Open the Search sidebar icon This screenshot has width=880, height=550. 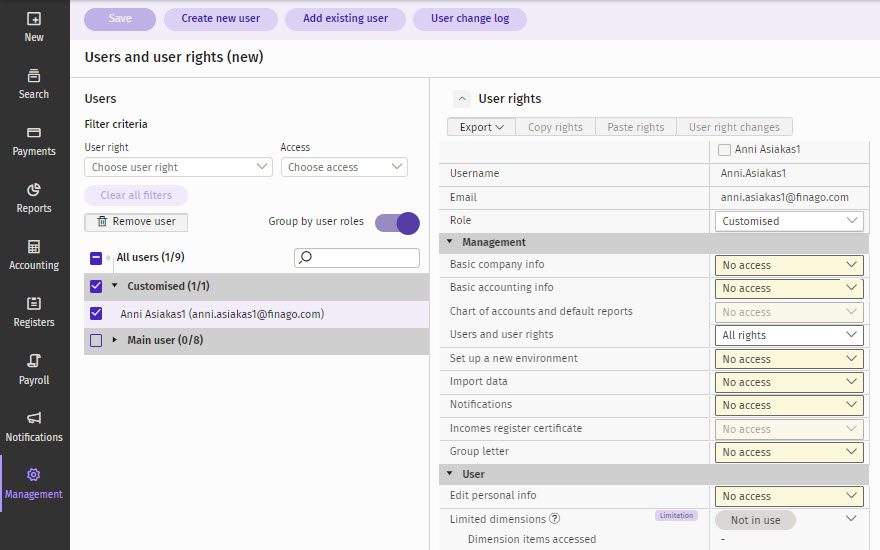pyautogui.click(x=34, y=75)
